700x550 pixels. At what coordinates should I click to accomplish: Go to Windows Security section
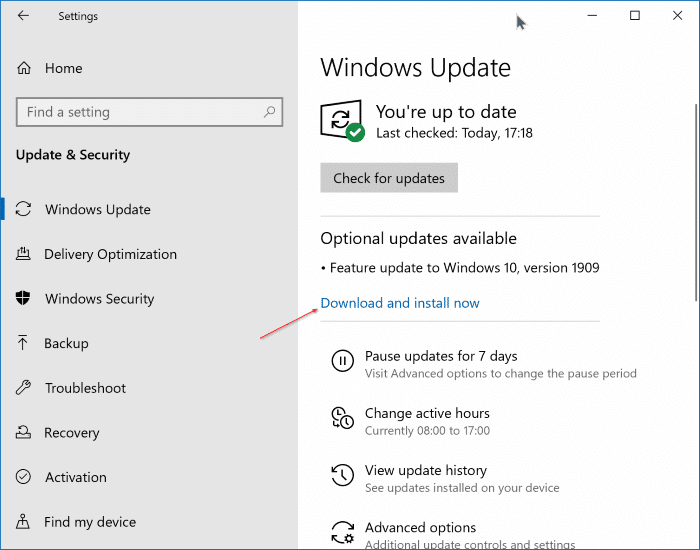(100, 299)
